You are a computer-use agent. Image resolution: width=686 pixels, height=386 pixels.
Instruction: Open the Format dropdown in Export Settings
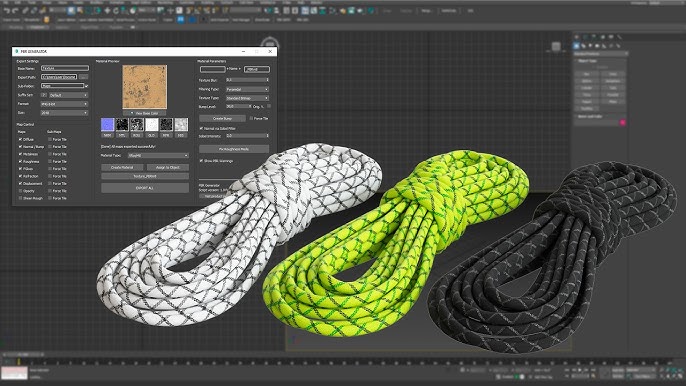(x=64, y=104)
